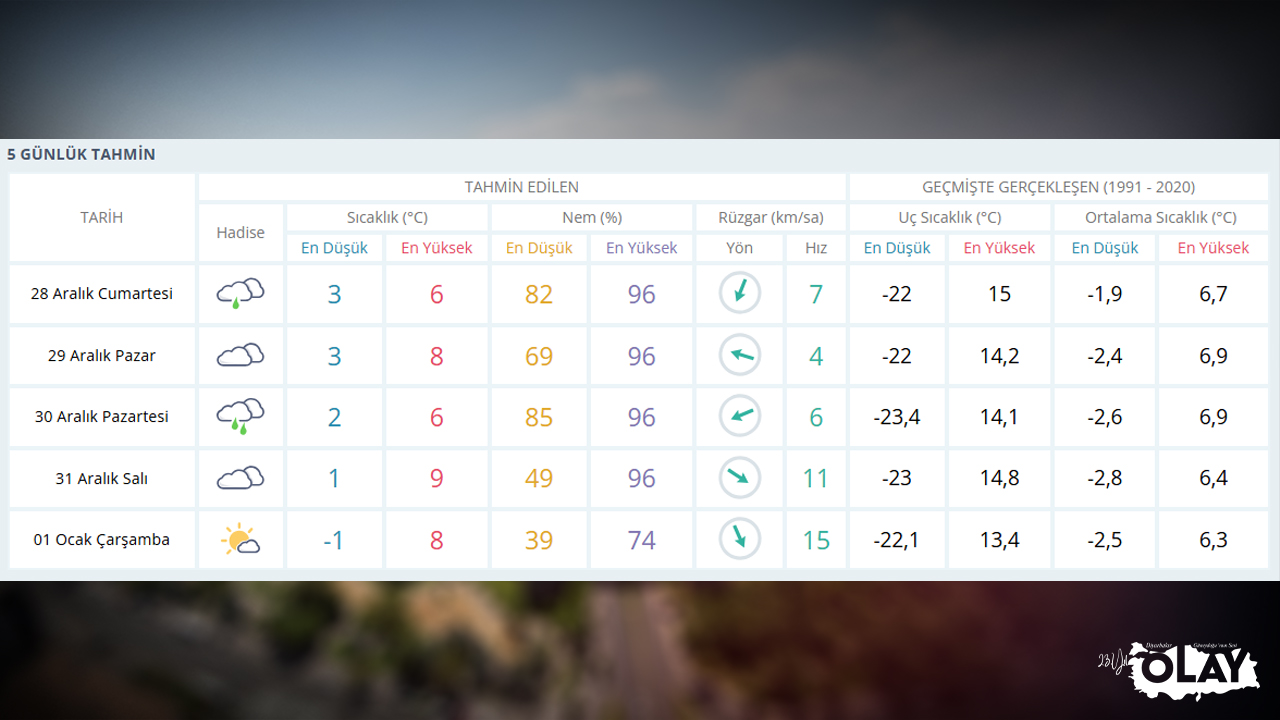
Task: Click the wind direction arrow for 01 Ocak Çarşamba
Action: [740, 540]
